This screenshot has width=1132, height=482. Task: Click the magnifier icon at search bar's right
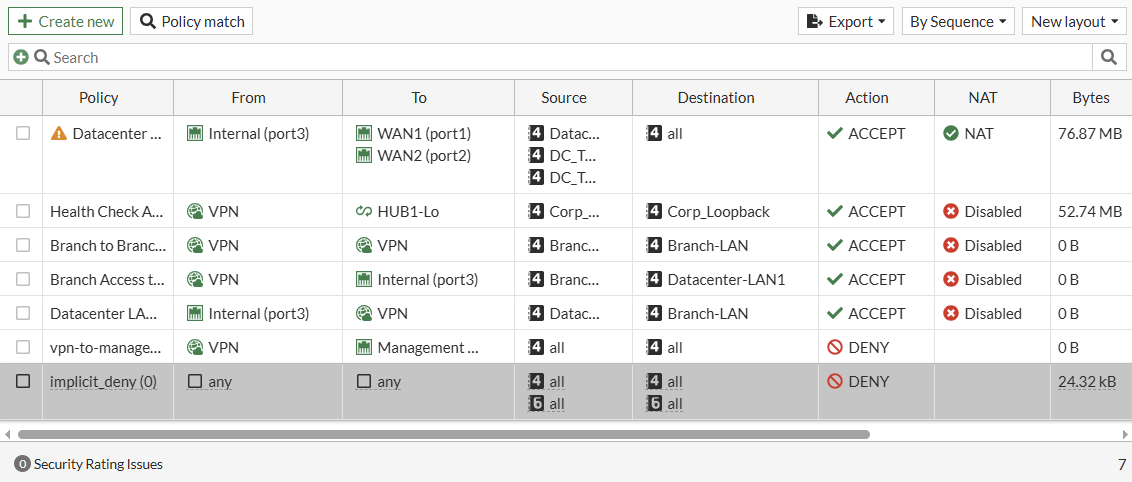point(1108,57)
